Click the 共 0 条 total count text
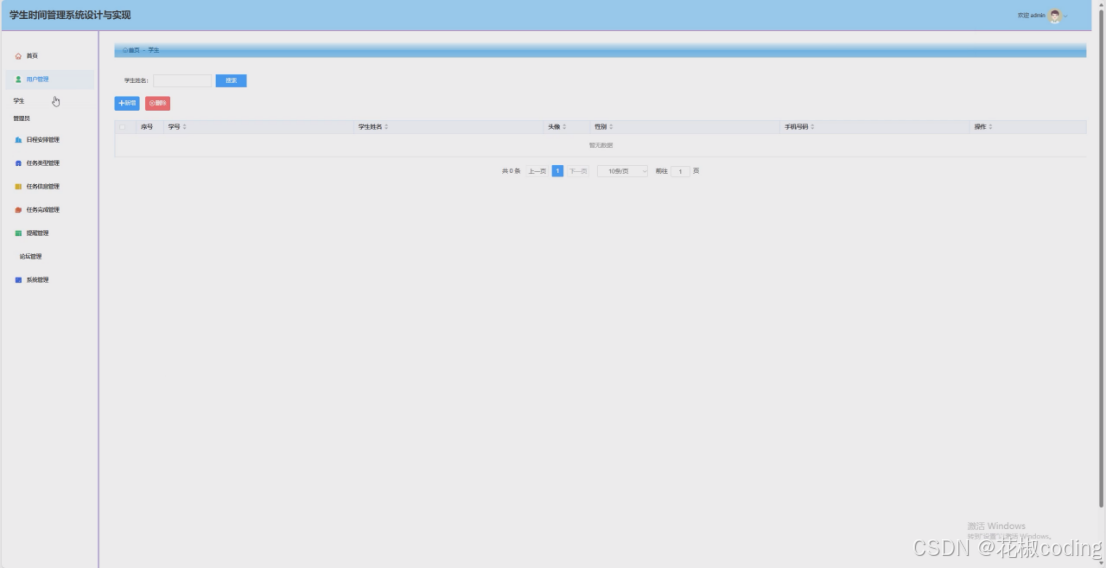 (511, 171)
